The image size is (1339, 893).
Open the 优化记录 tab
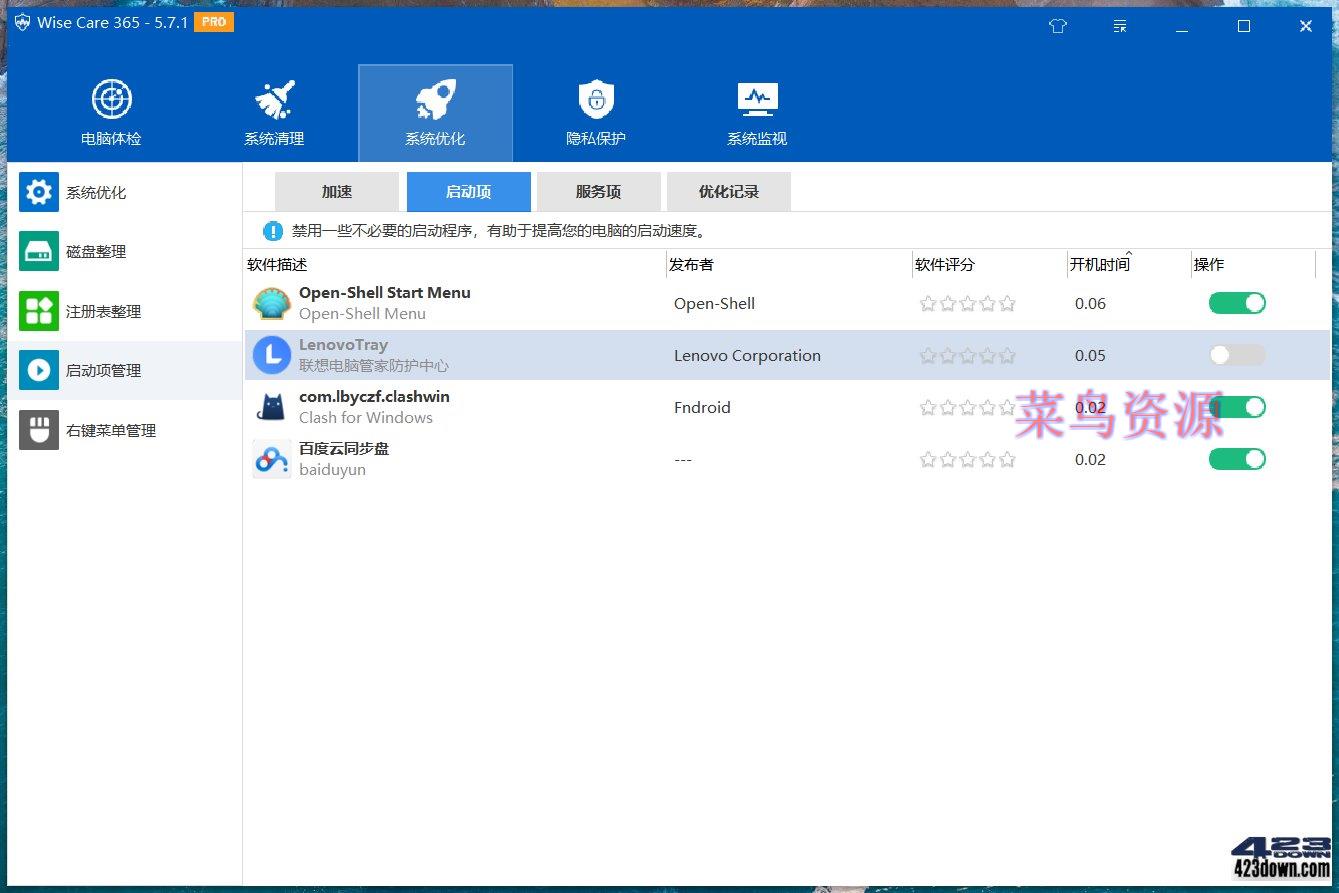728,191
